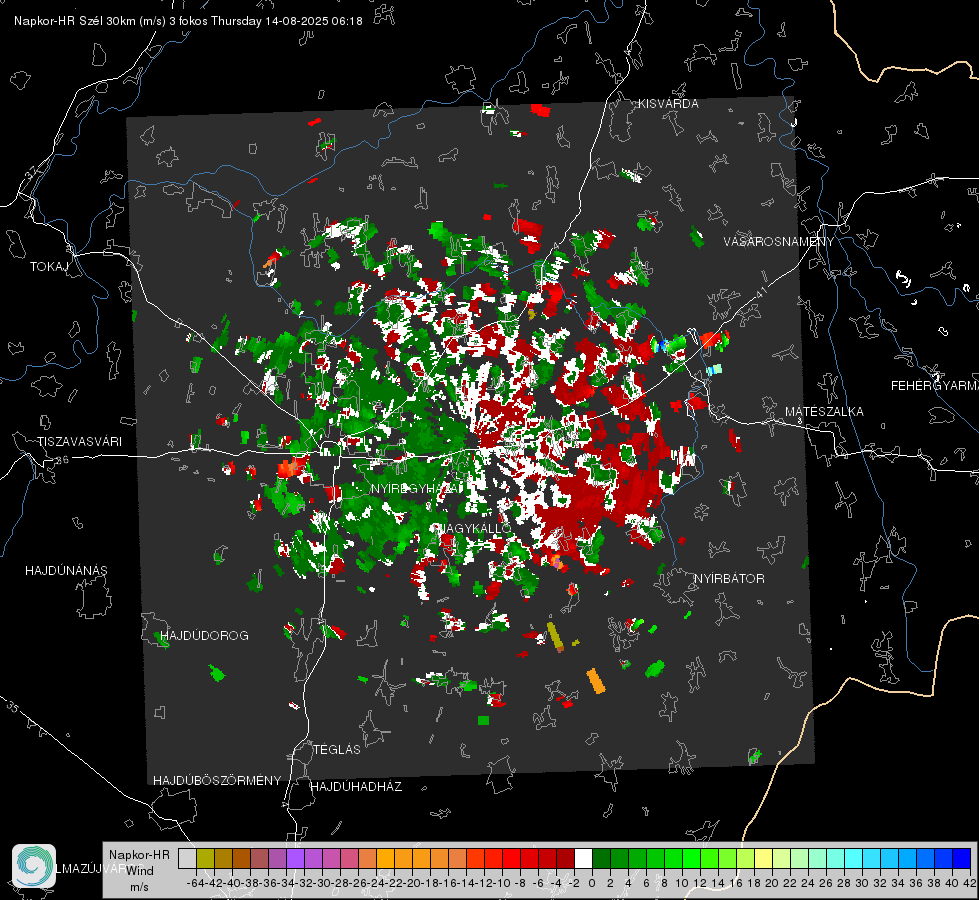Click the olive swatch between -64 and -42
This screenshot has height=900, width=979.
[x=205, y=858]
